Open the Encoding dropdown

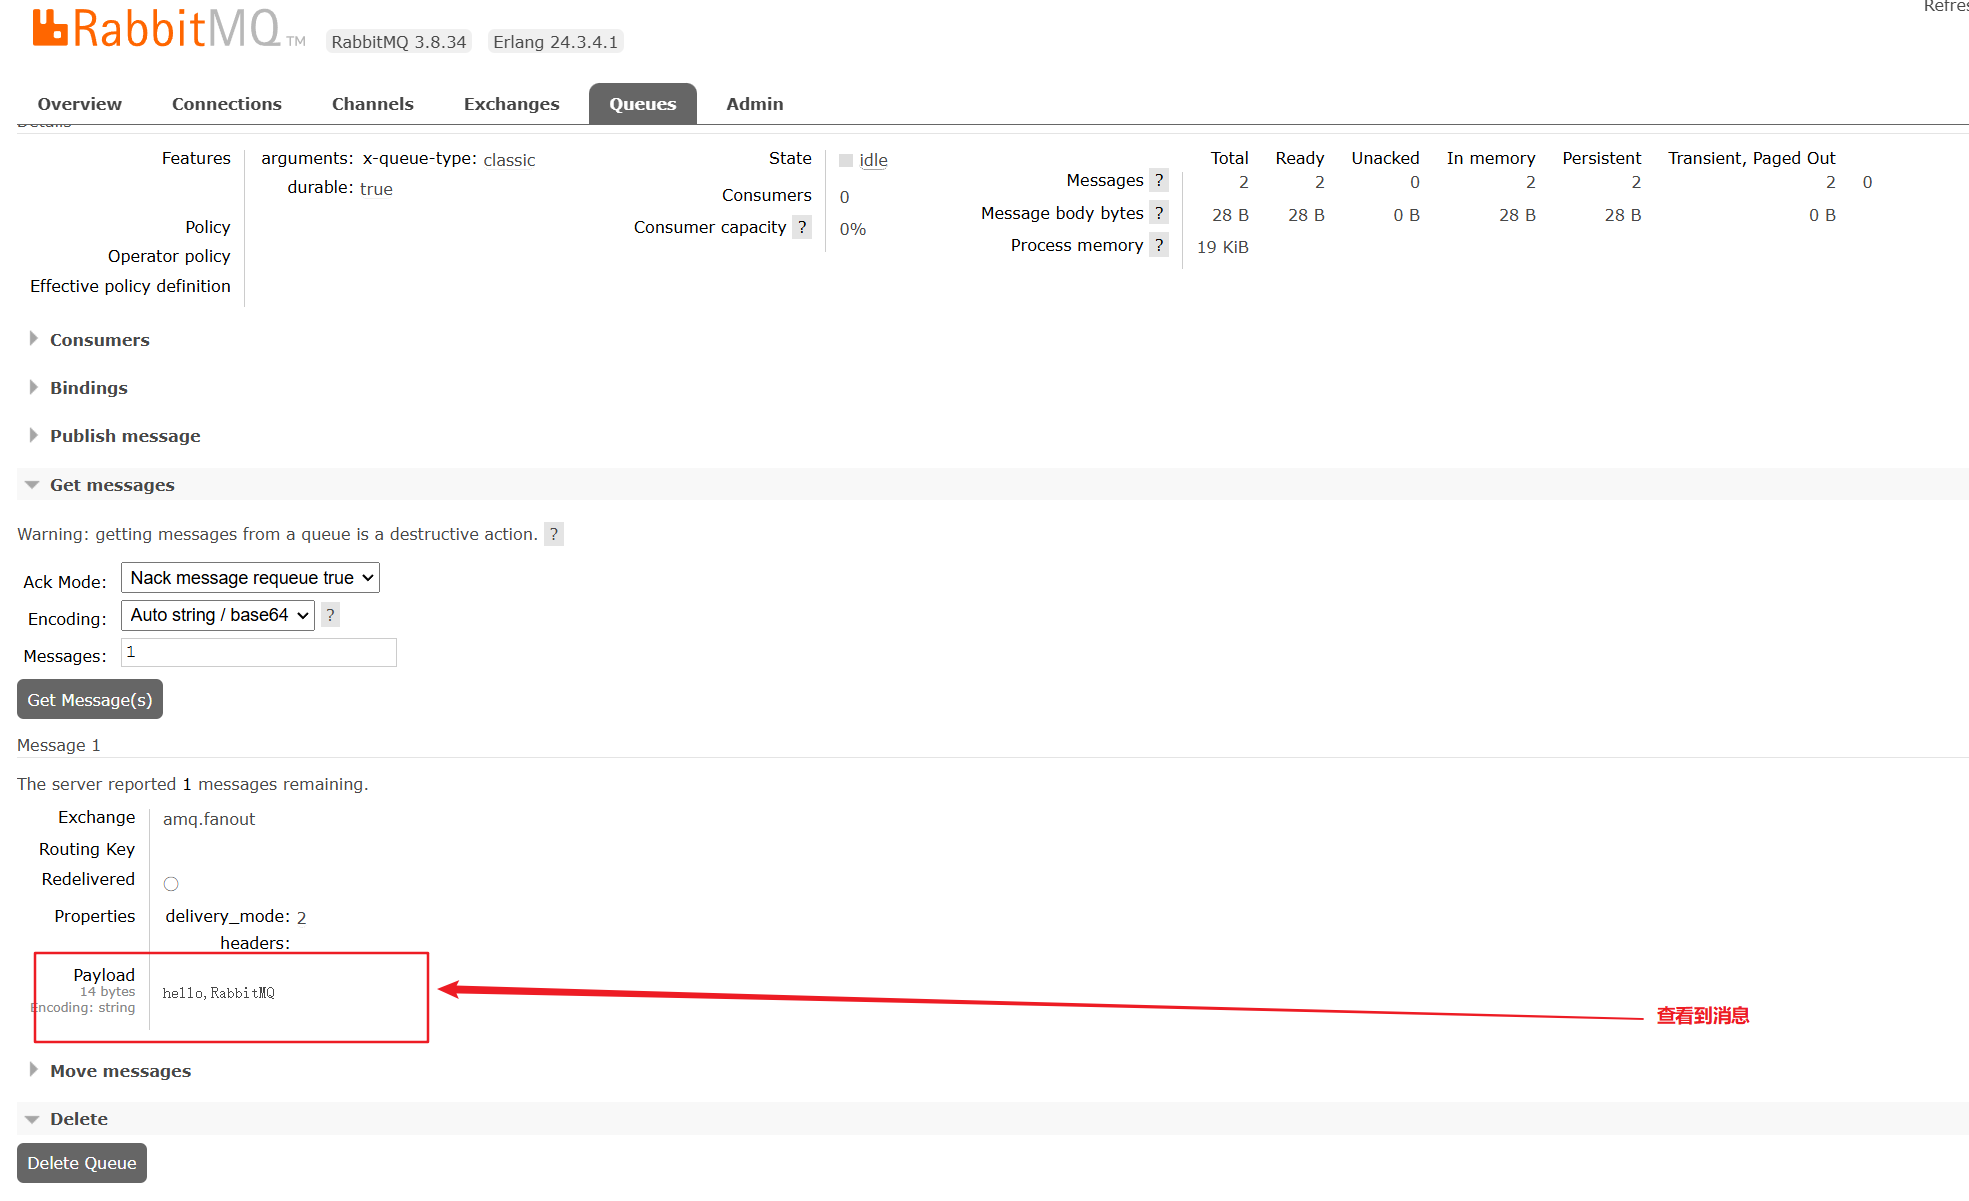click(x=218, y=615)
